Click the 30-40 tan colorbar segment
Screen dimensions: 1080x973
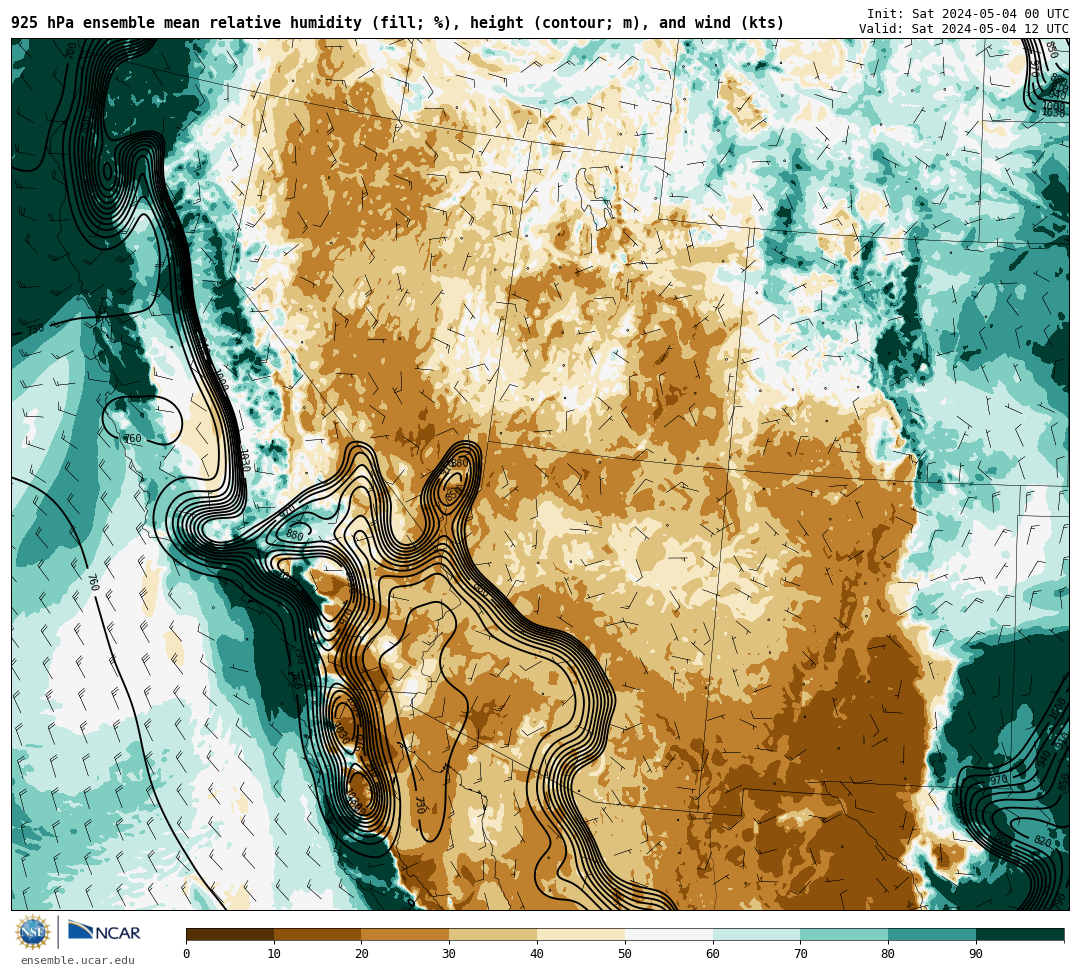click(493, 934)
